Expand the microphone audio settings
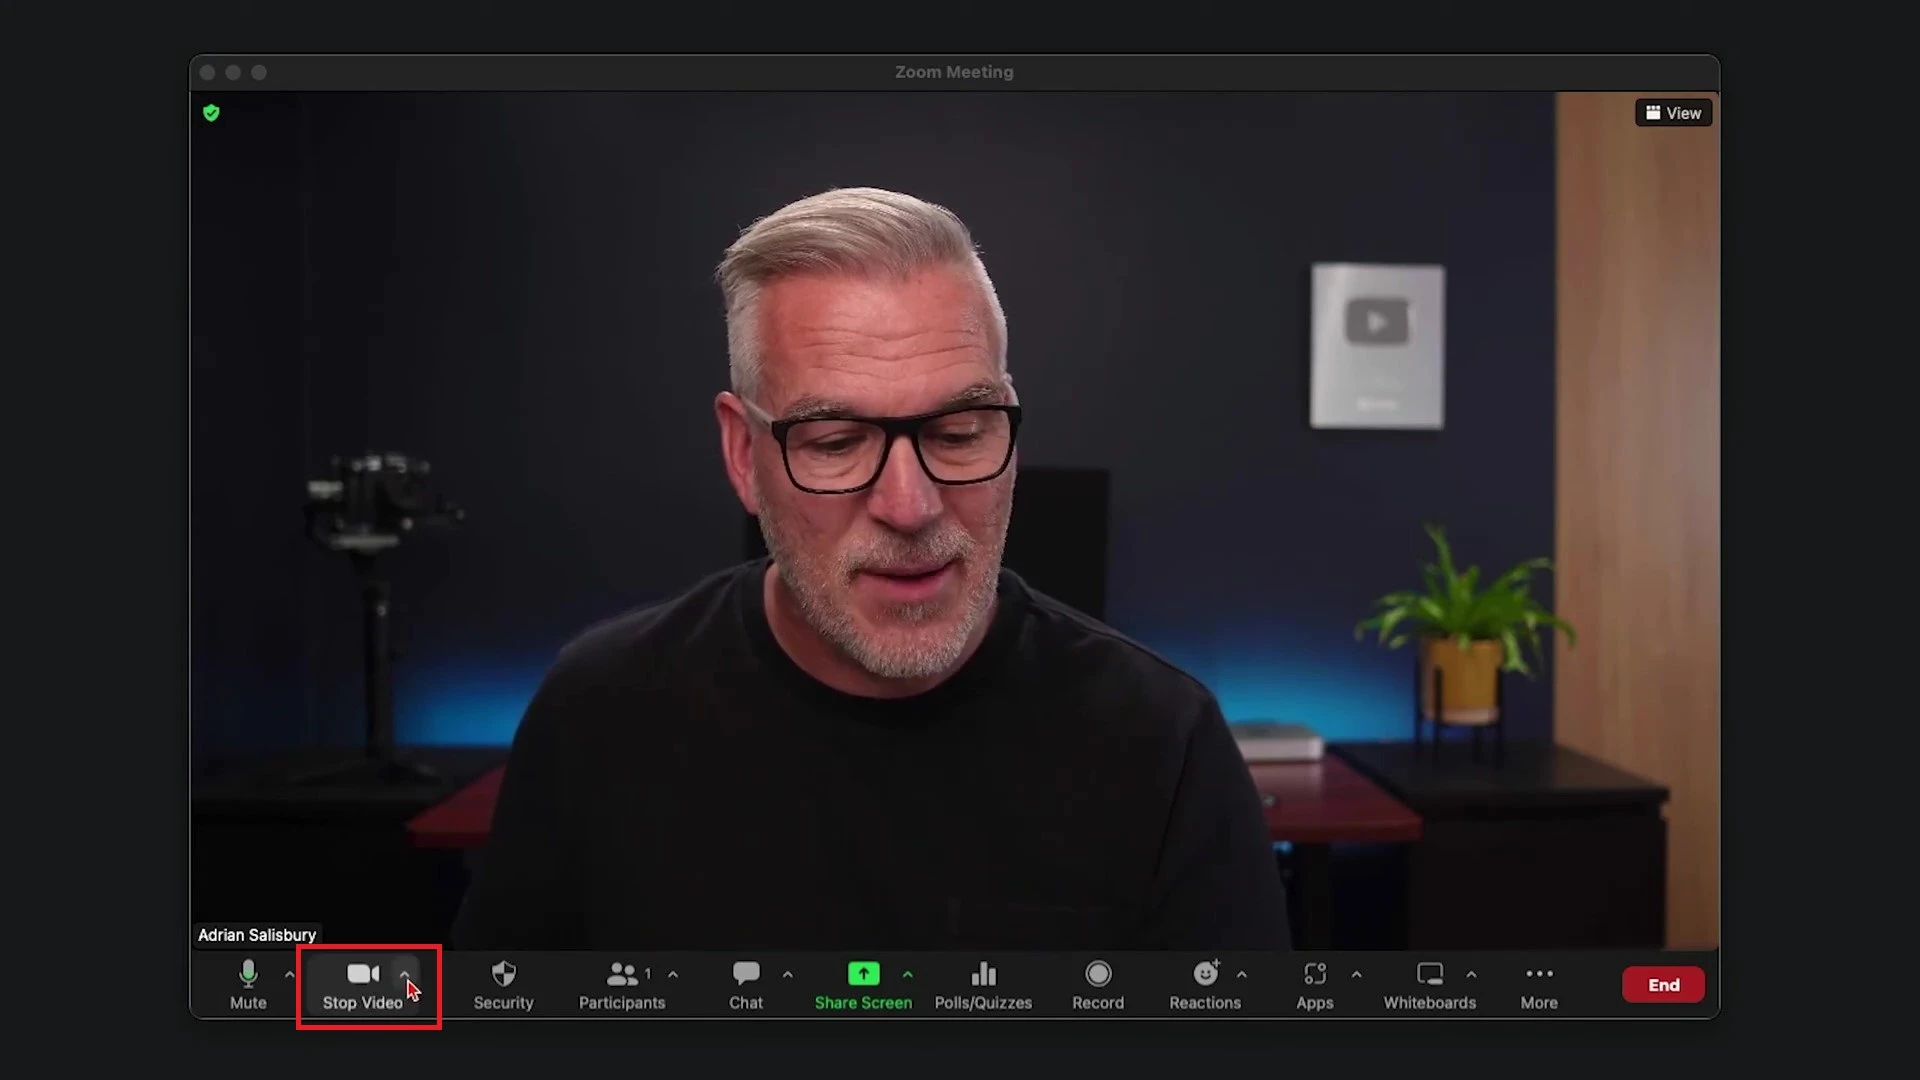The height and width of the screenshot is (1080, 1920). click(x=289, y=974)
